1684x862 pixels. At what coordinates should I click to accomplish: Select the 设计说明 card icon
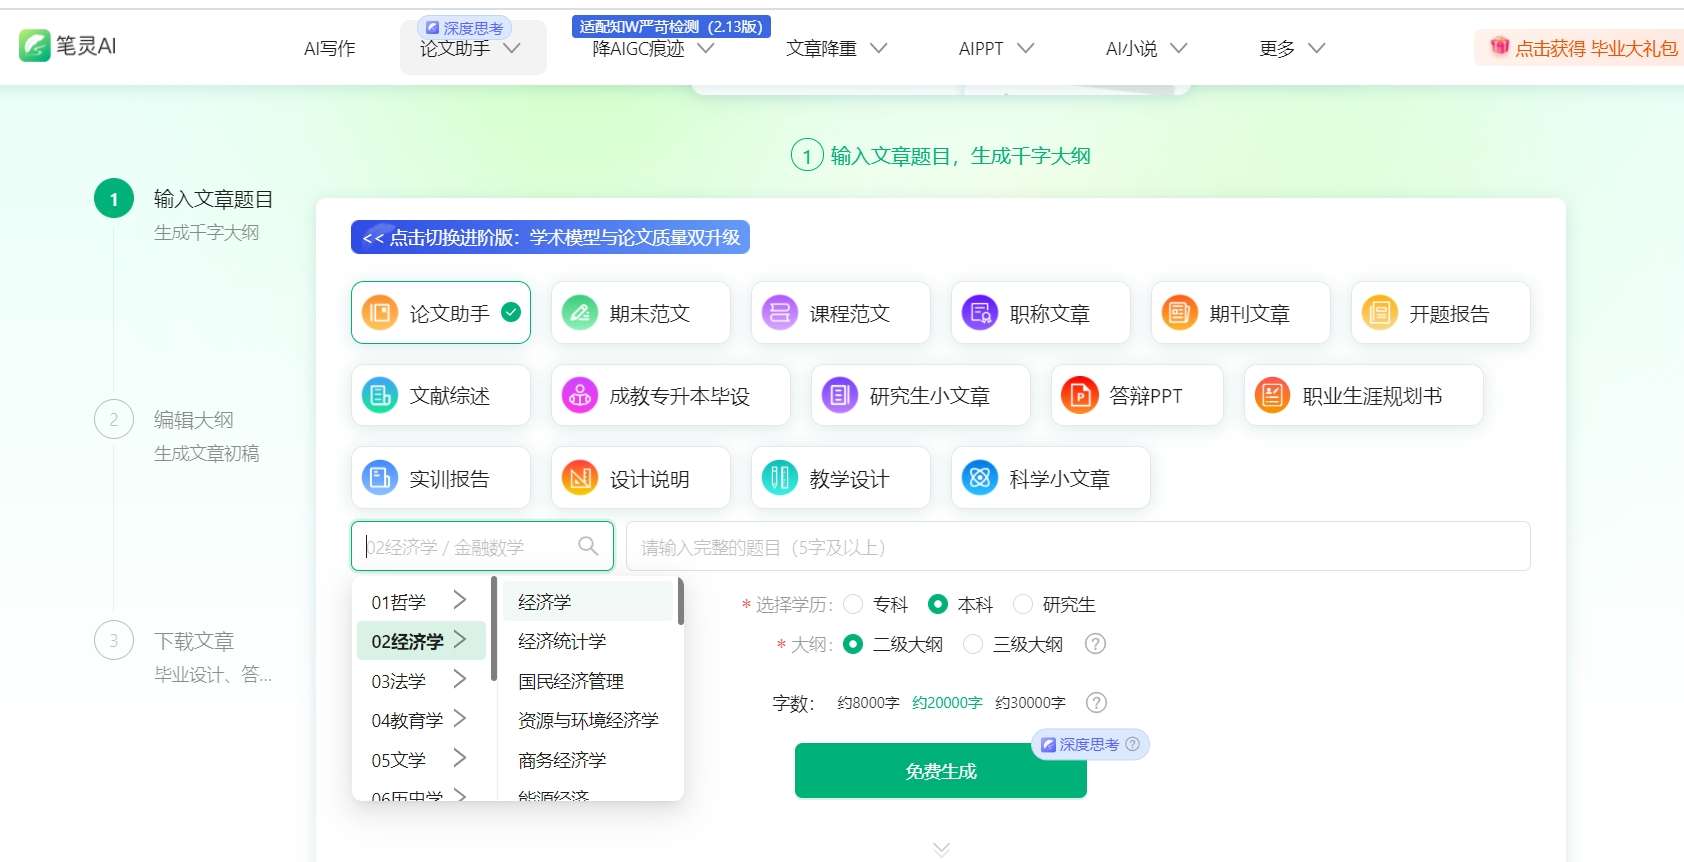pos(580,478)
